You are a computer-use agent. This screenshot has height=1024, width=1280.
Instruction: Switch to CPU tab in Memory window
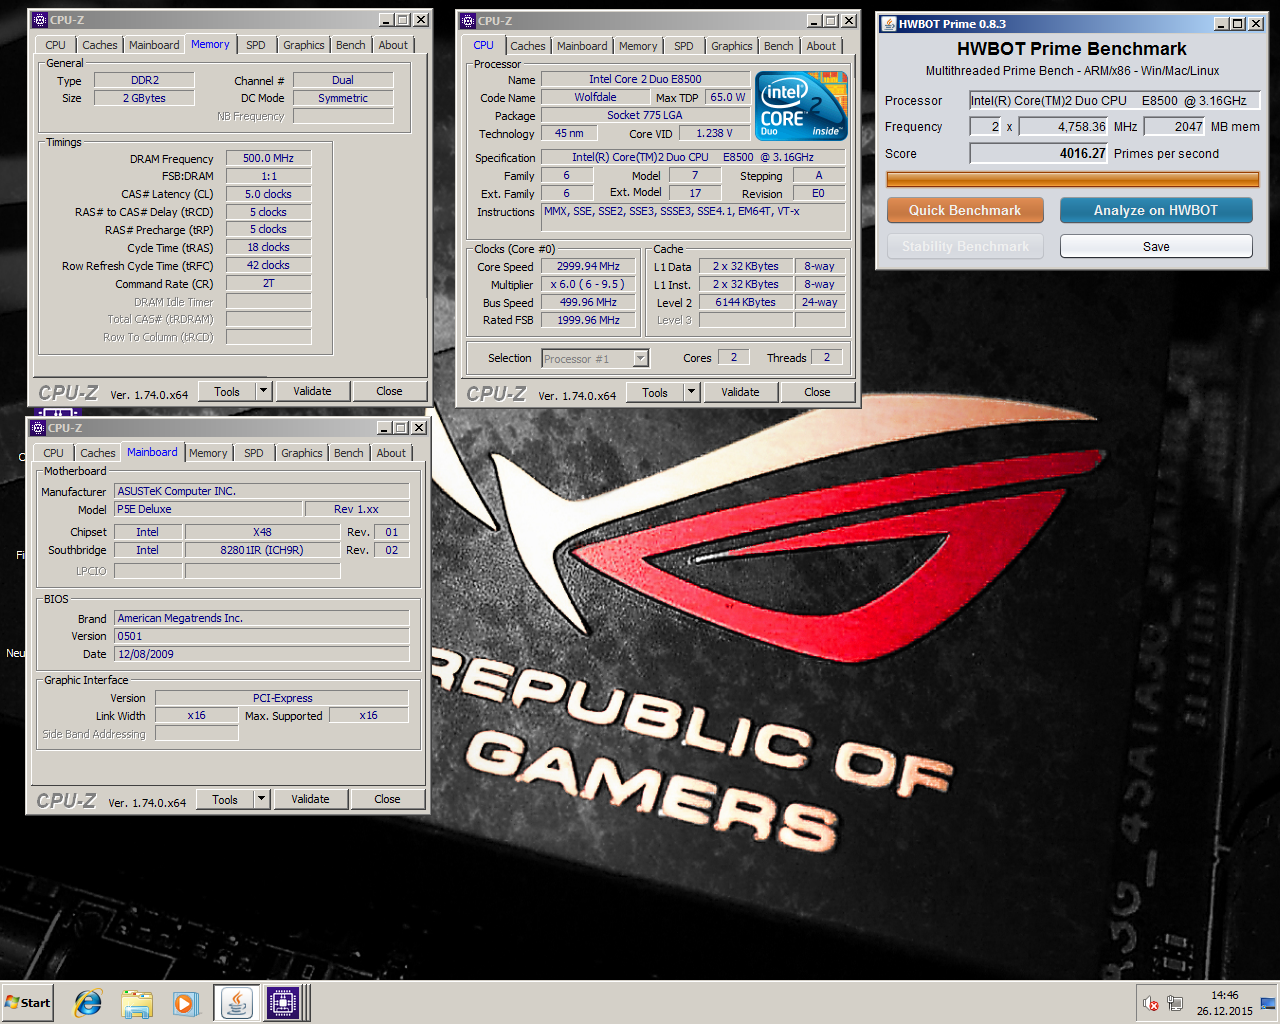(55, 45)
